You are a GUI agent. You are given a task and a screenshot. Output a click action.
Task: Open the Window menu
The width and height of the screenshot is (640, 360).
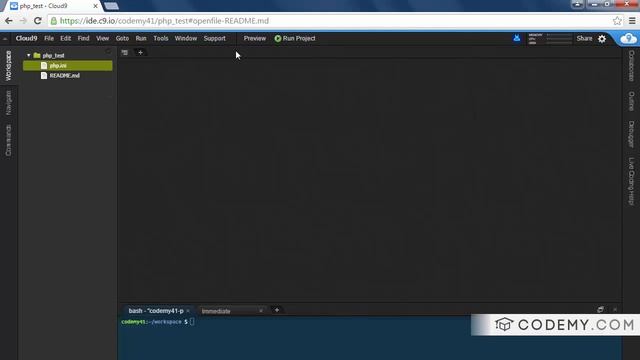point(186,38)
